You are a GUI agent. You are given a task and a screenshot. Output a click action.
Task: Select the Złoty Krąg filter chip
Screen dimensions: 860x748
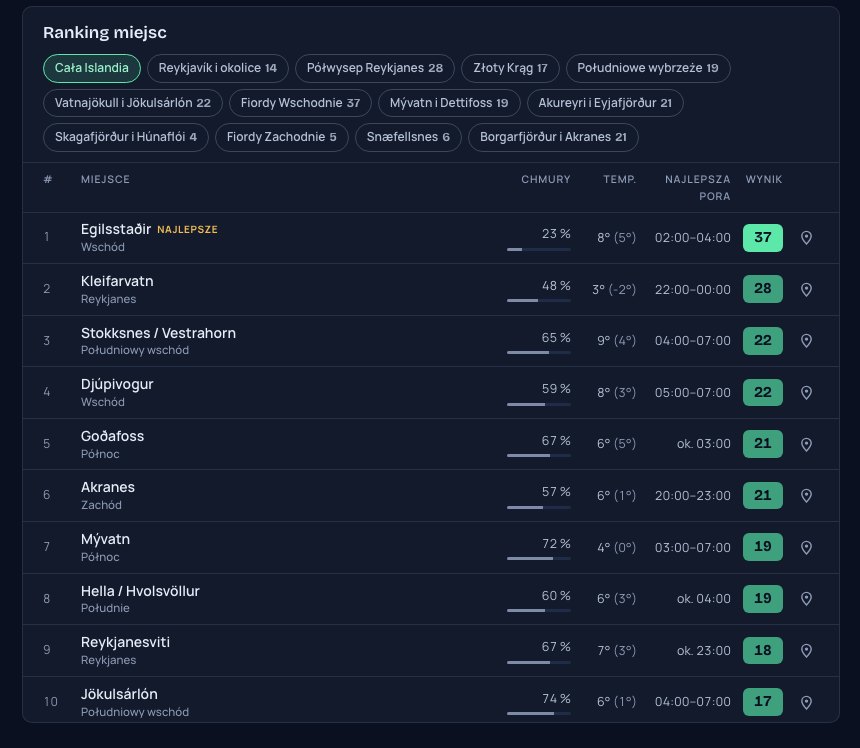pos(510,68)
